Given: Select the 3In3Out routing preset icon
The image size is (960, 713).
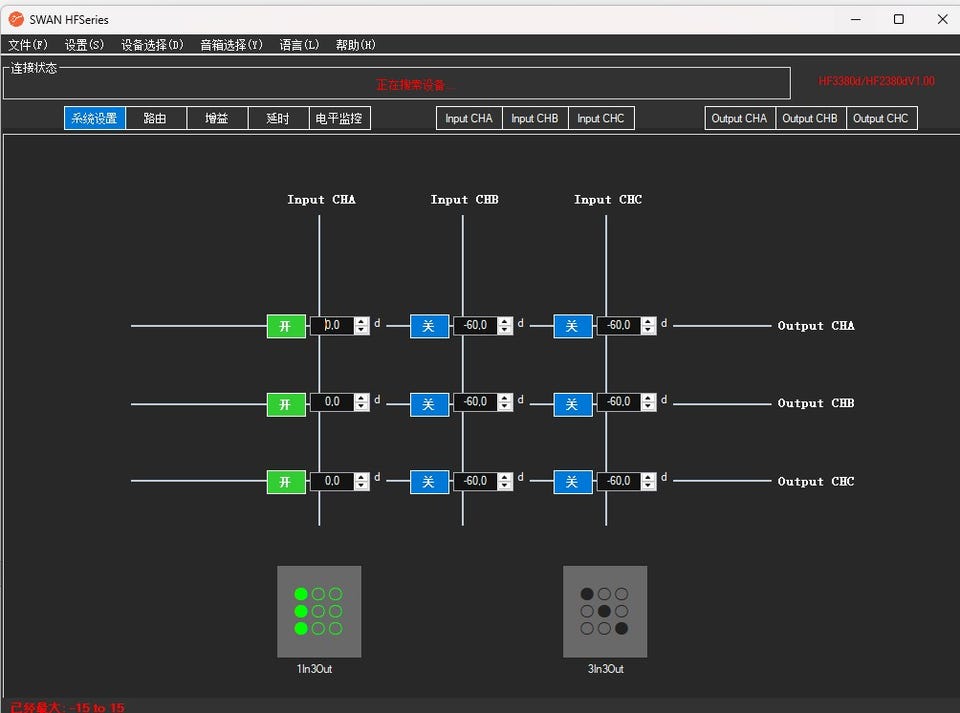Looking at the screenshot, I should 605,611.
